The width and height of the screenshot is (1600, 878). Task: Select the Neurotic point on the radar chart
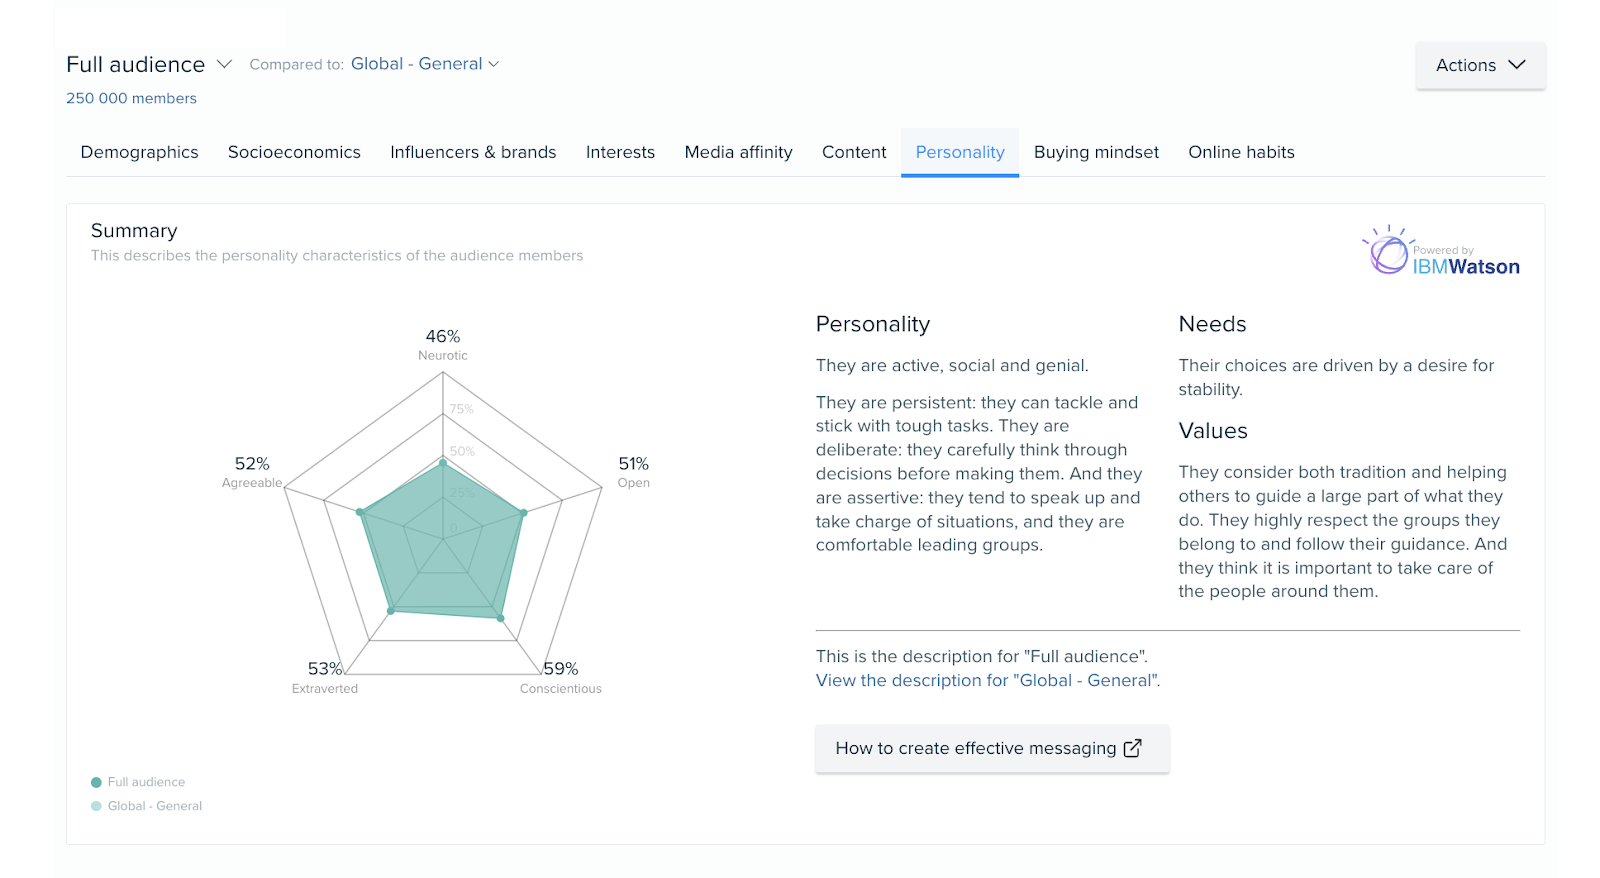coord(443,463)
